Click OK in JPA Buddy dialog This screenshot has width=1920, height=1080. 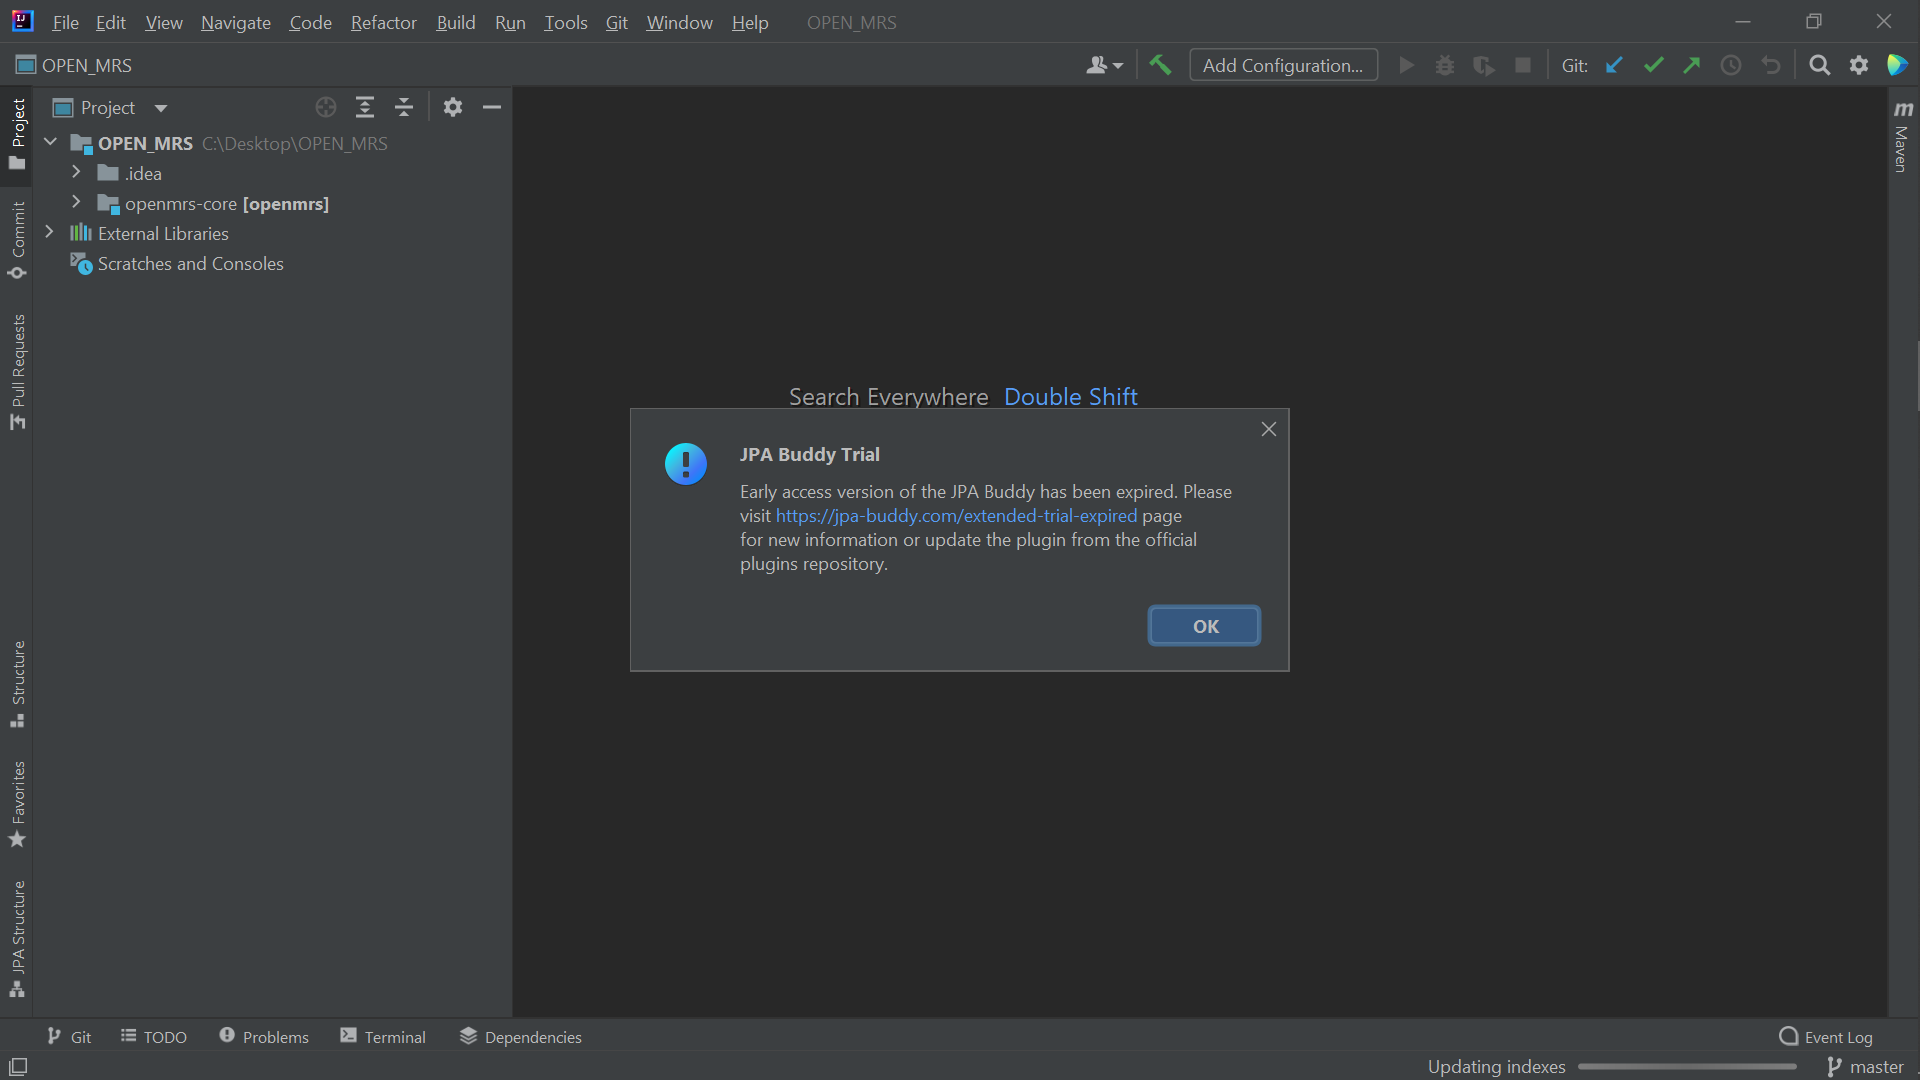click(x=1204, y=626)
